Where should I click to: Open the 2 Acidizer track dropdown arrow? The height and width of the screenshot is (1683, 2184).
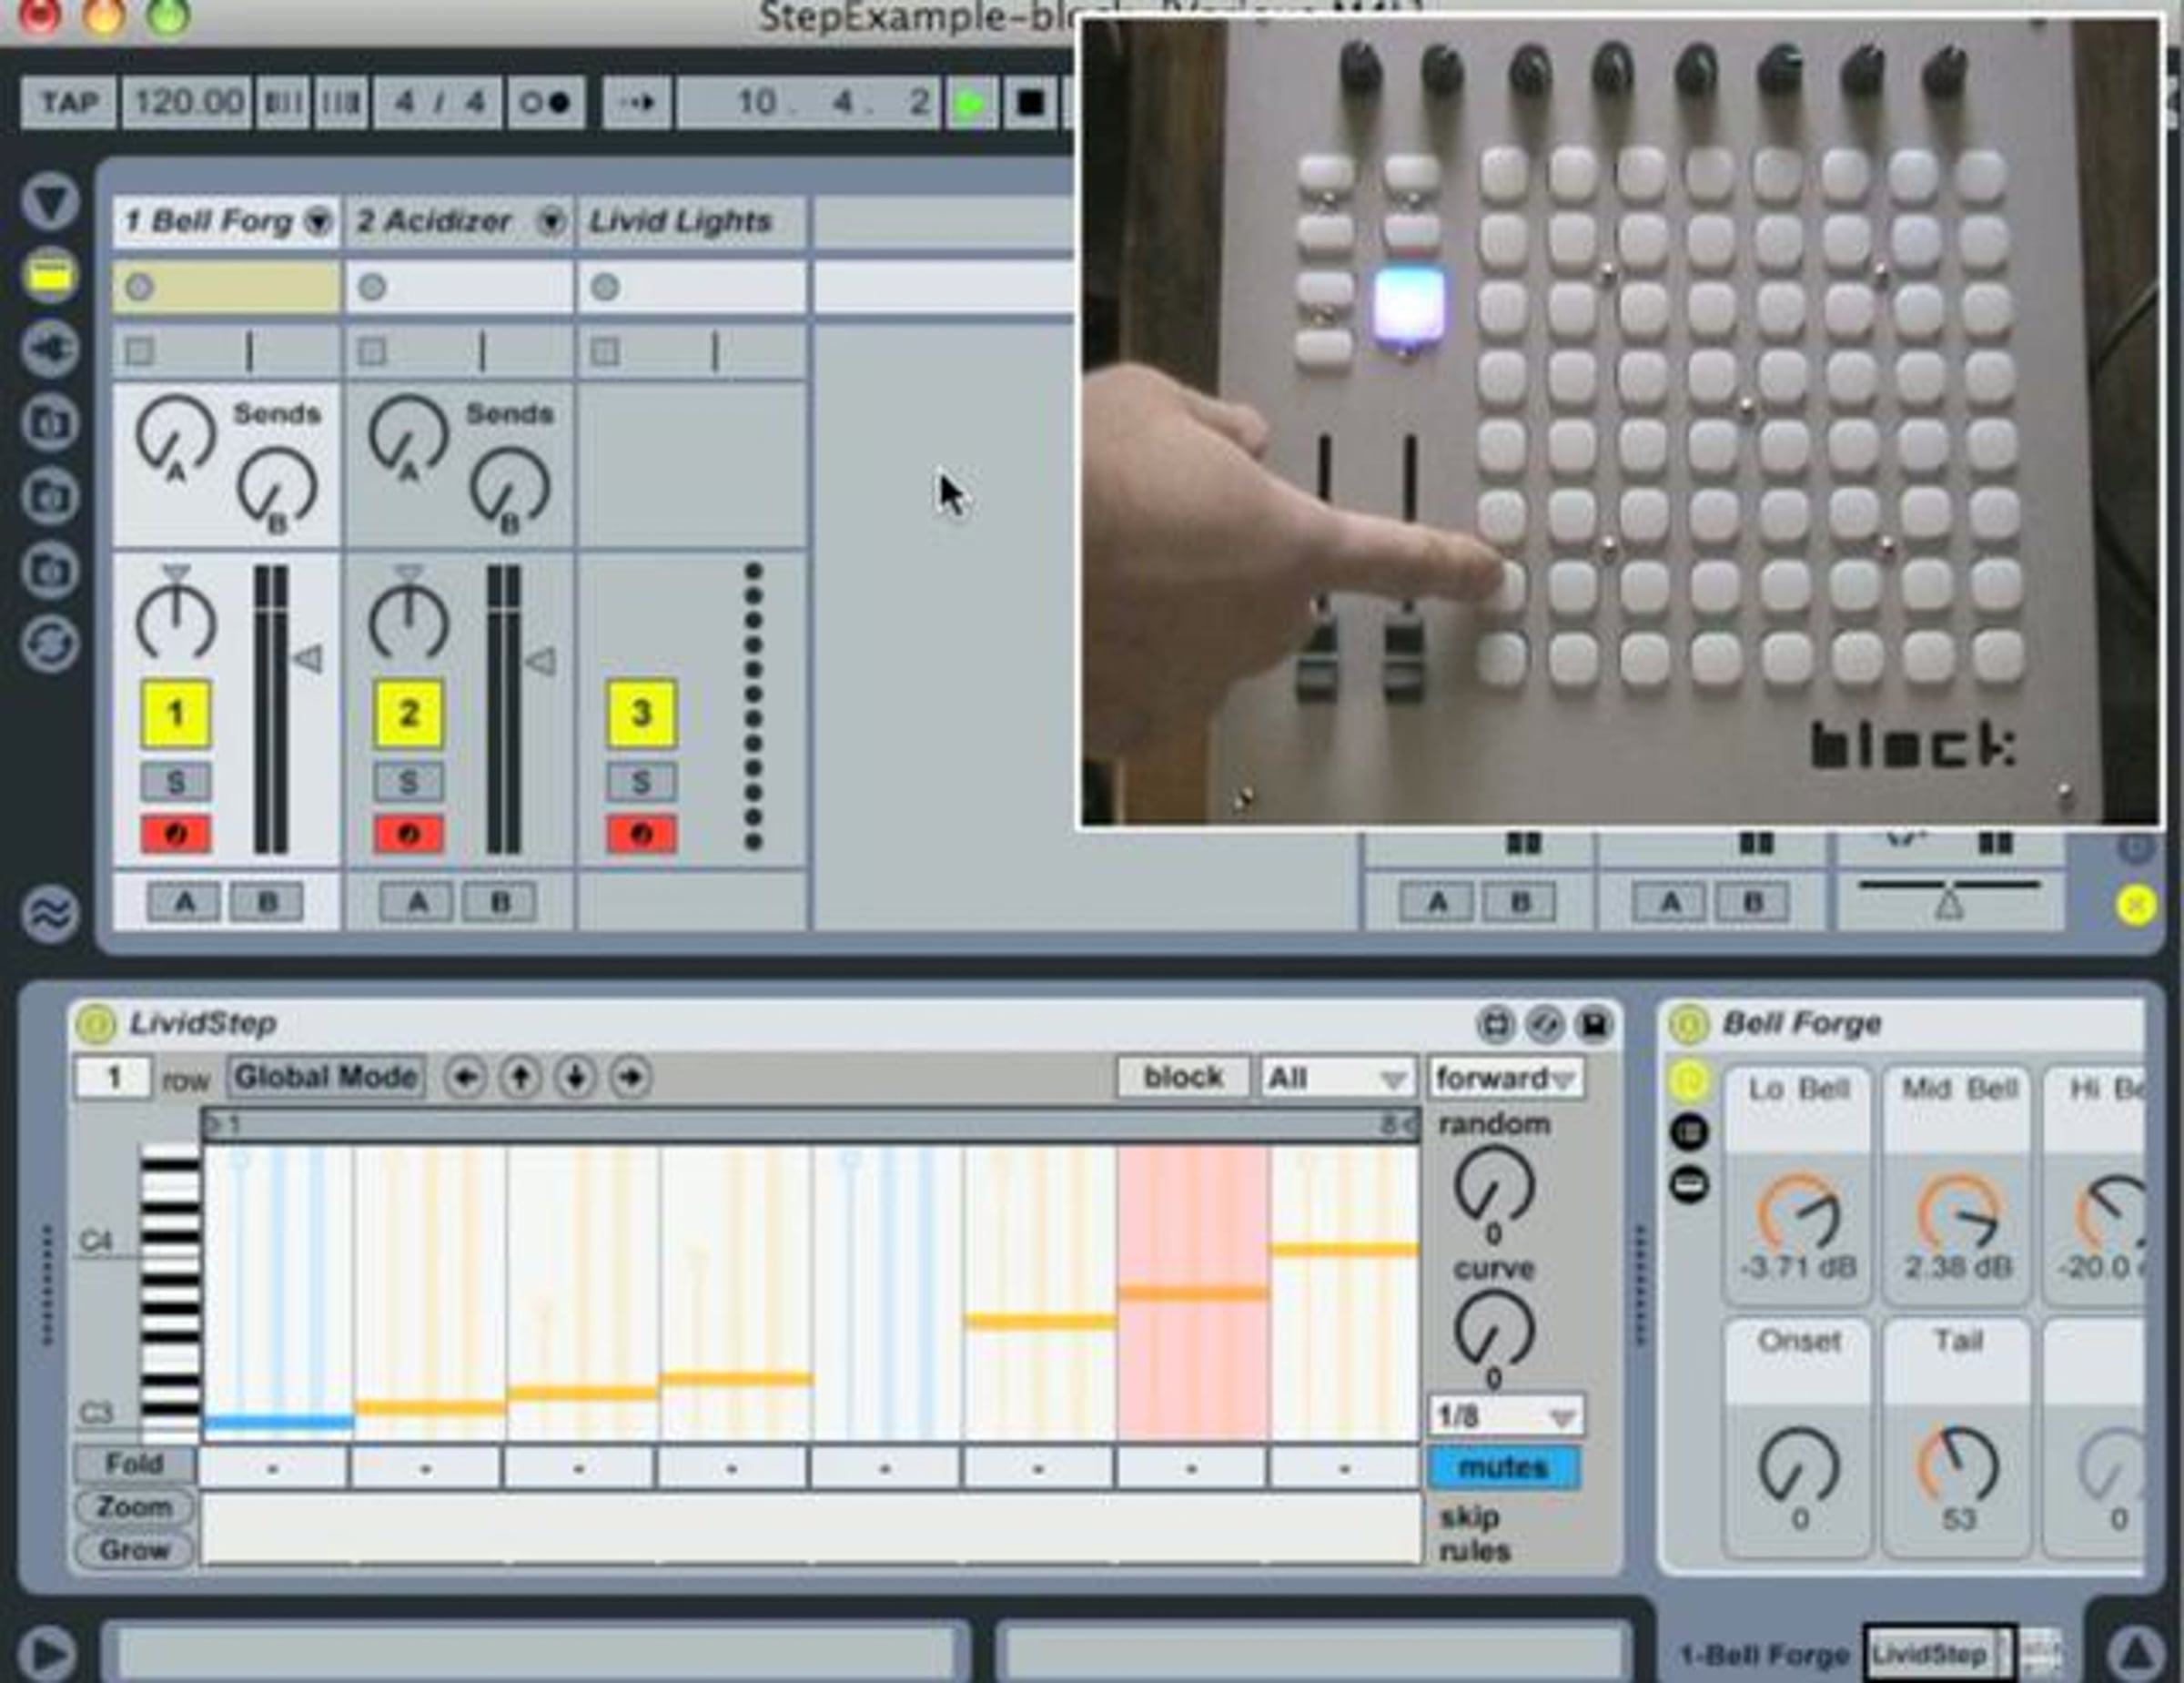(551, 221)
